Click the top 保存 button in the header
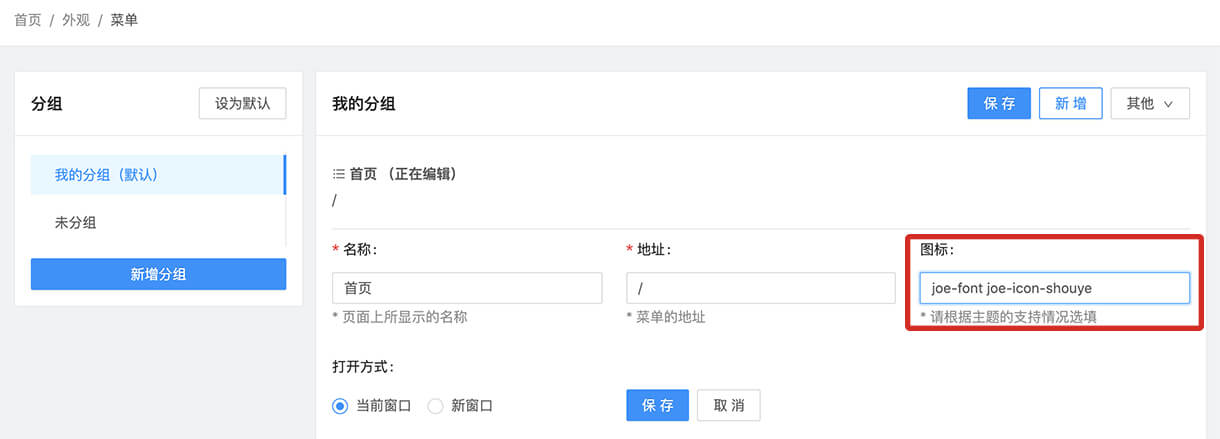 click(999, 103)
